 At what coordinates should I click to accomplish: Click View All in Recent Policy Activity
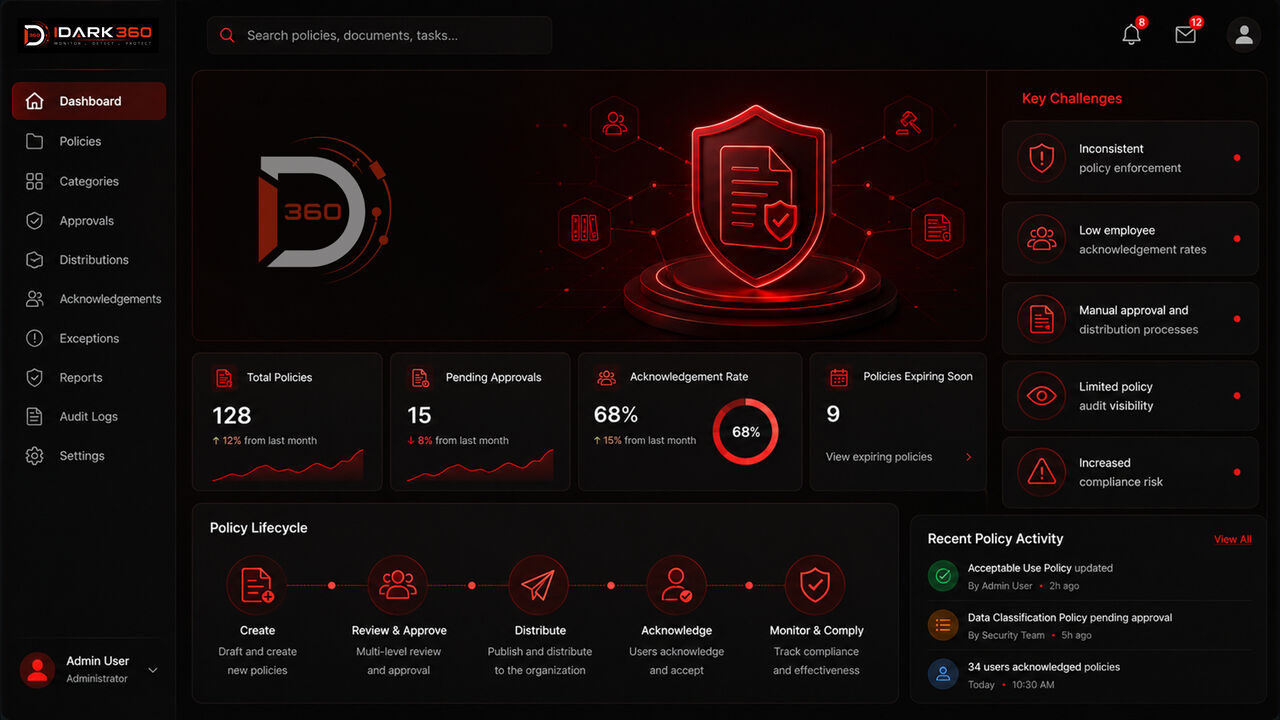click(1232, 539)
